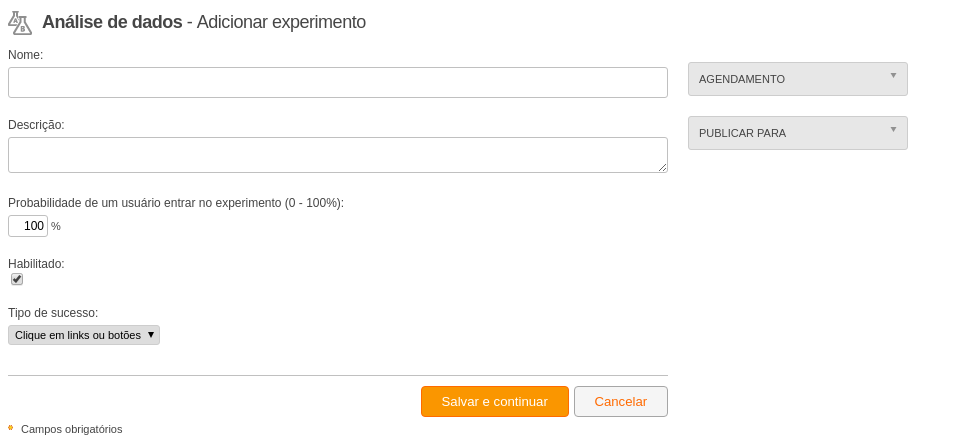
Task: Expand the PUBLICAR PARA section
Action: coord(798,133)
